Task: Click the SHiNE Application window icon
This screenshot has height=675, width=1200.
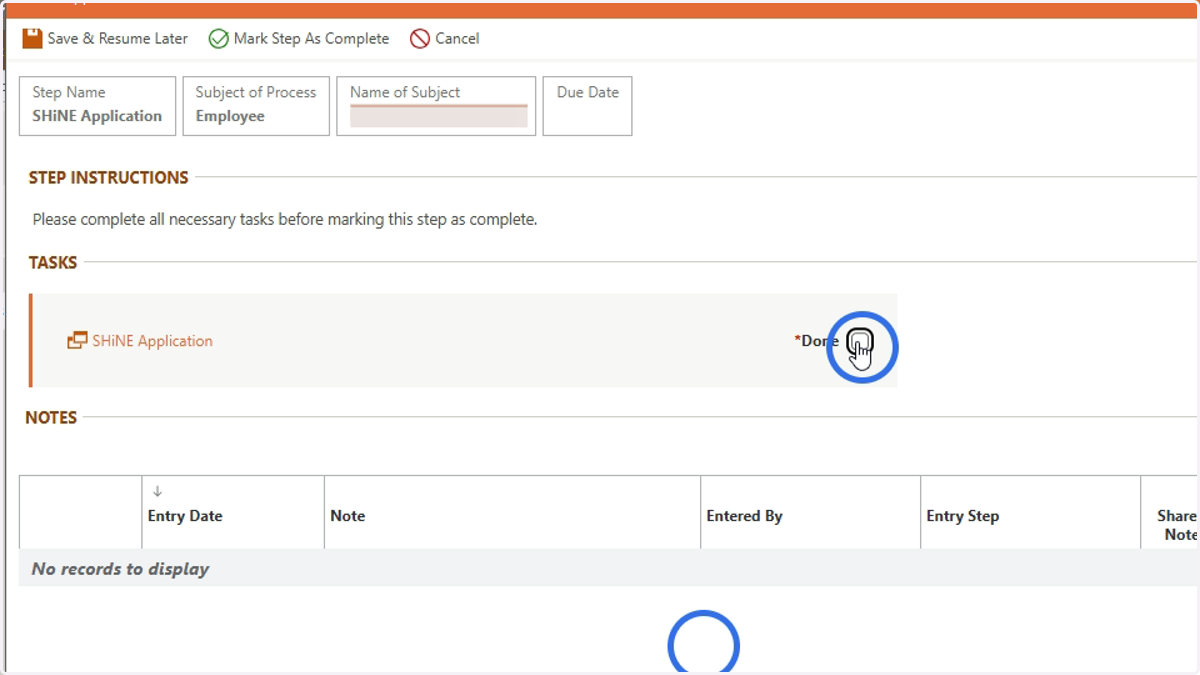Action: (77, 341)
